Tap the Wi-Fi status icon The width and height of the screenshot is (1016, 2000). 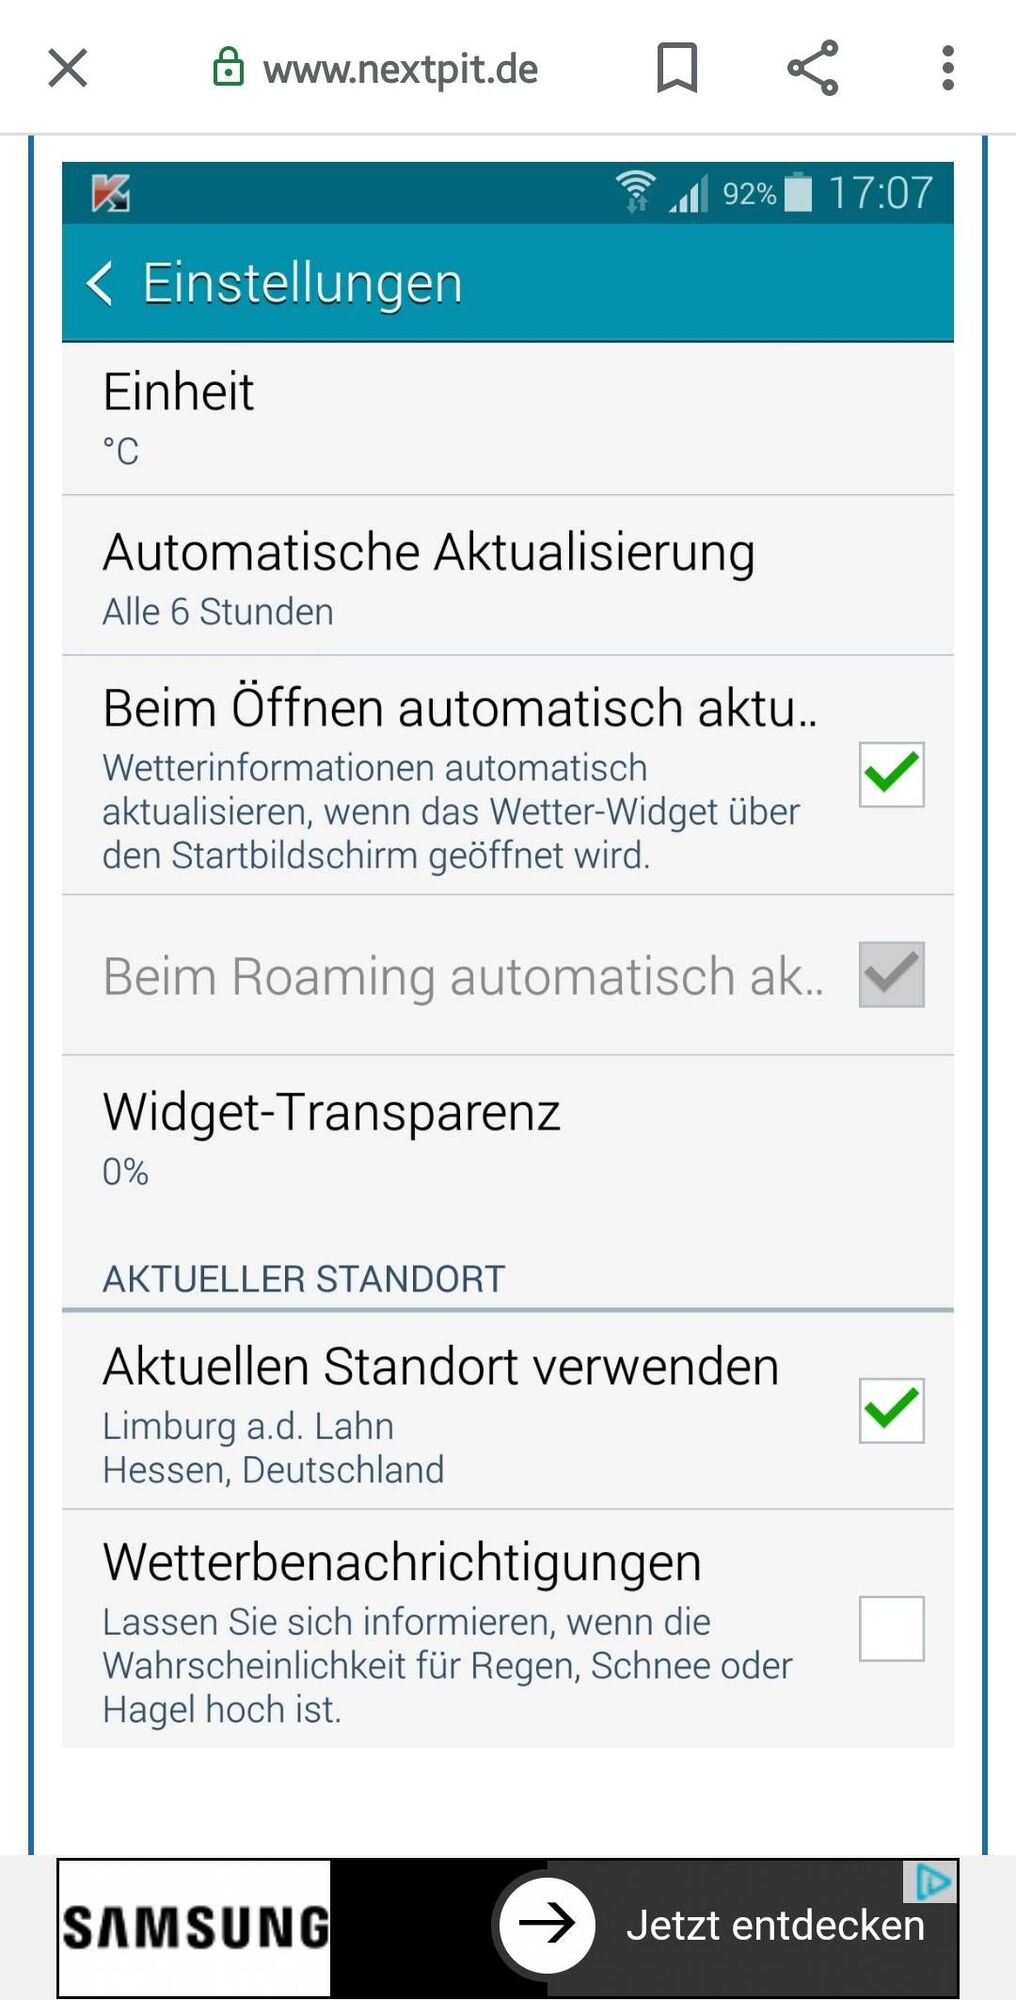(x=636, y=191)
